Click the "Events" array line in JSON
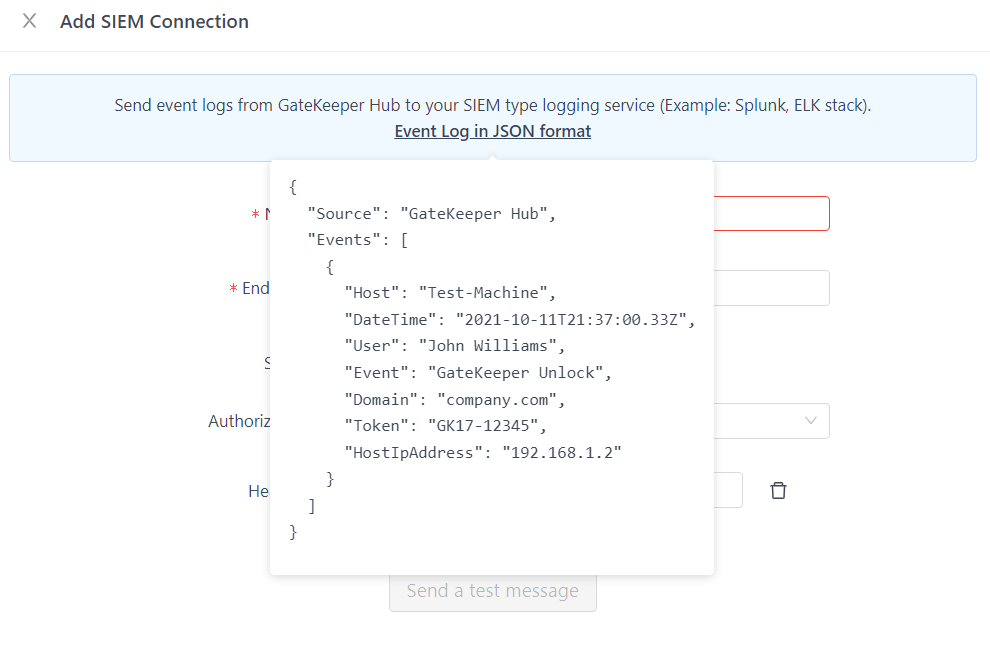 (x=357, y=240)
